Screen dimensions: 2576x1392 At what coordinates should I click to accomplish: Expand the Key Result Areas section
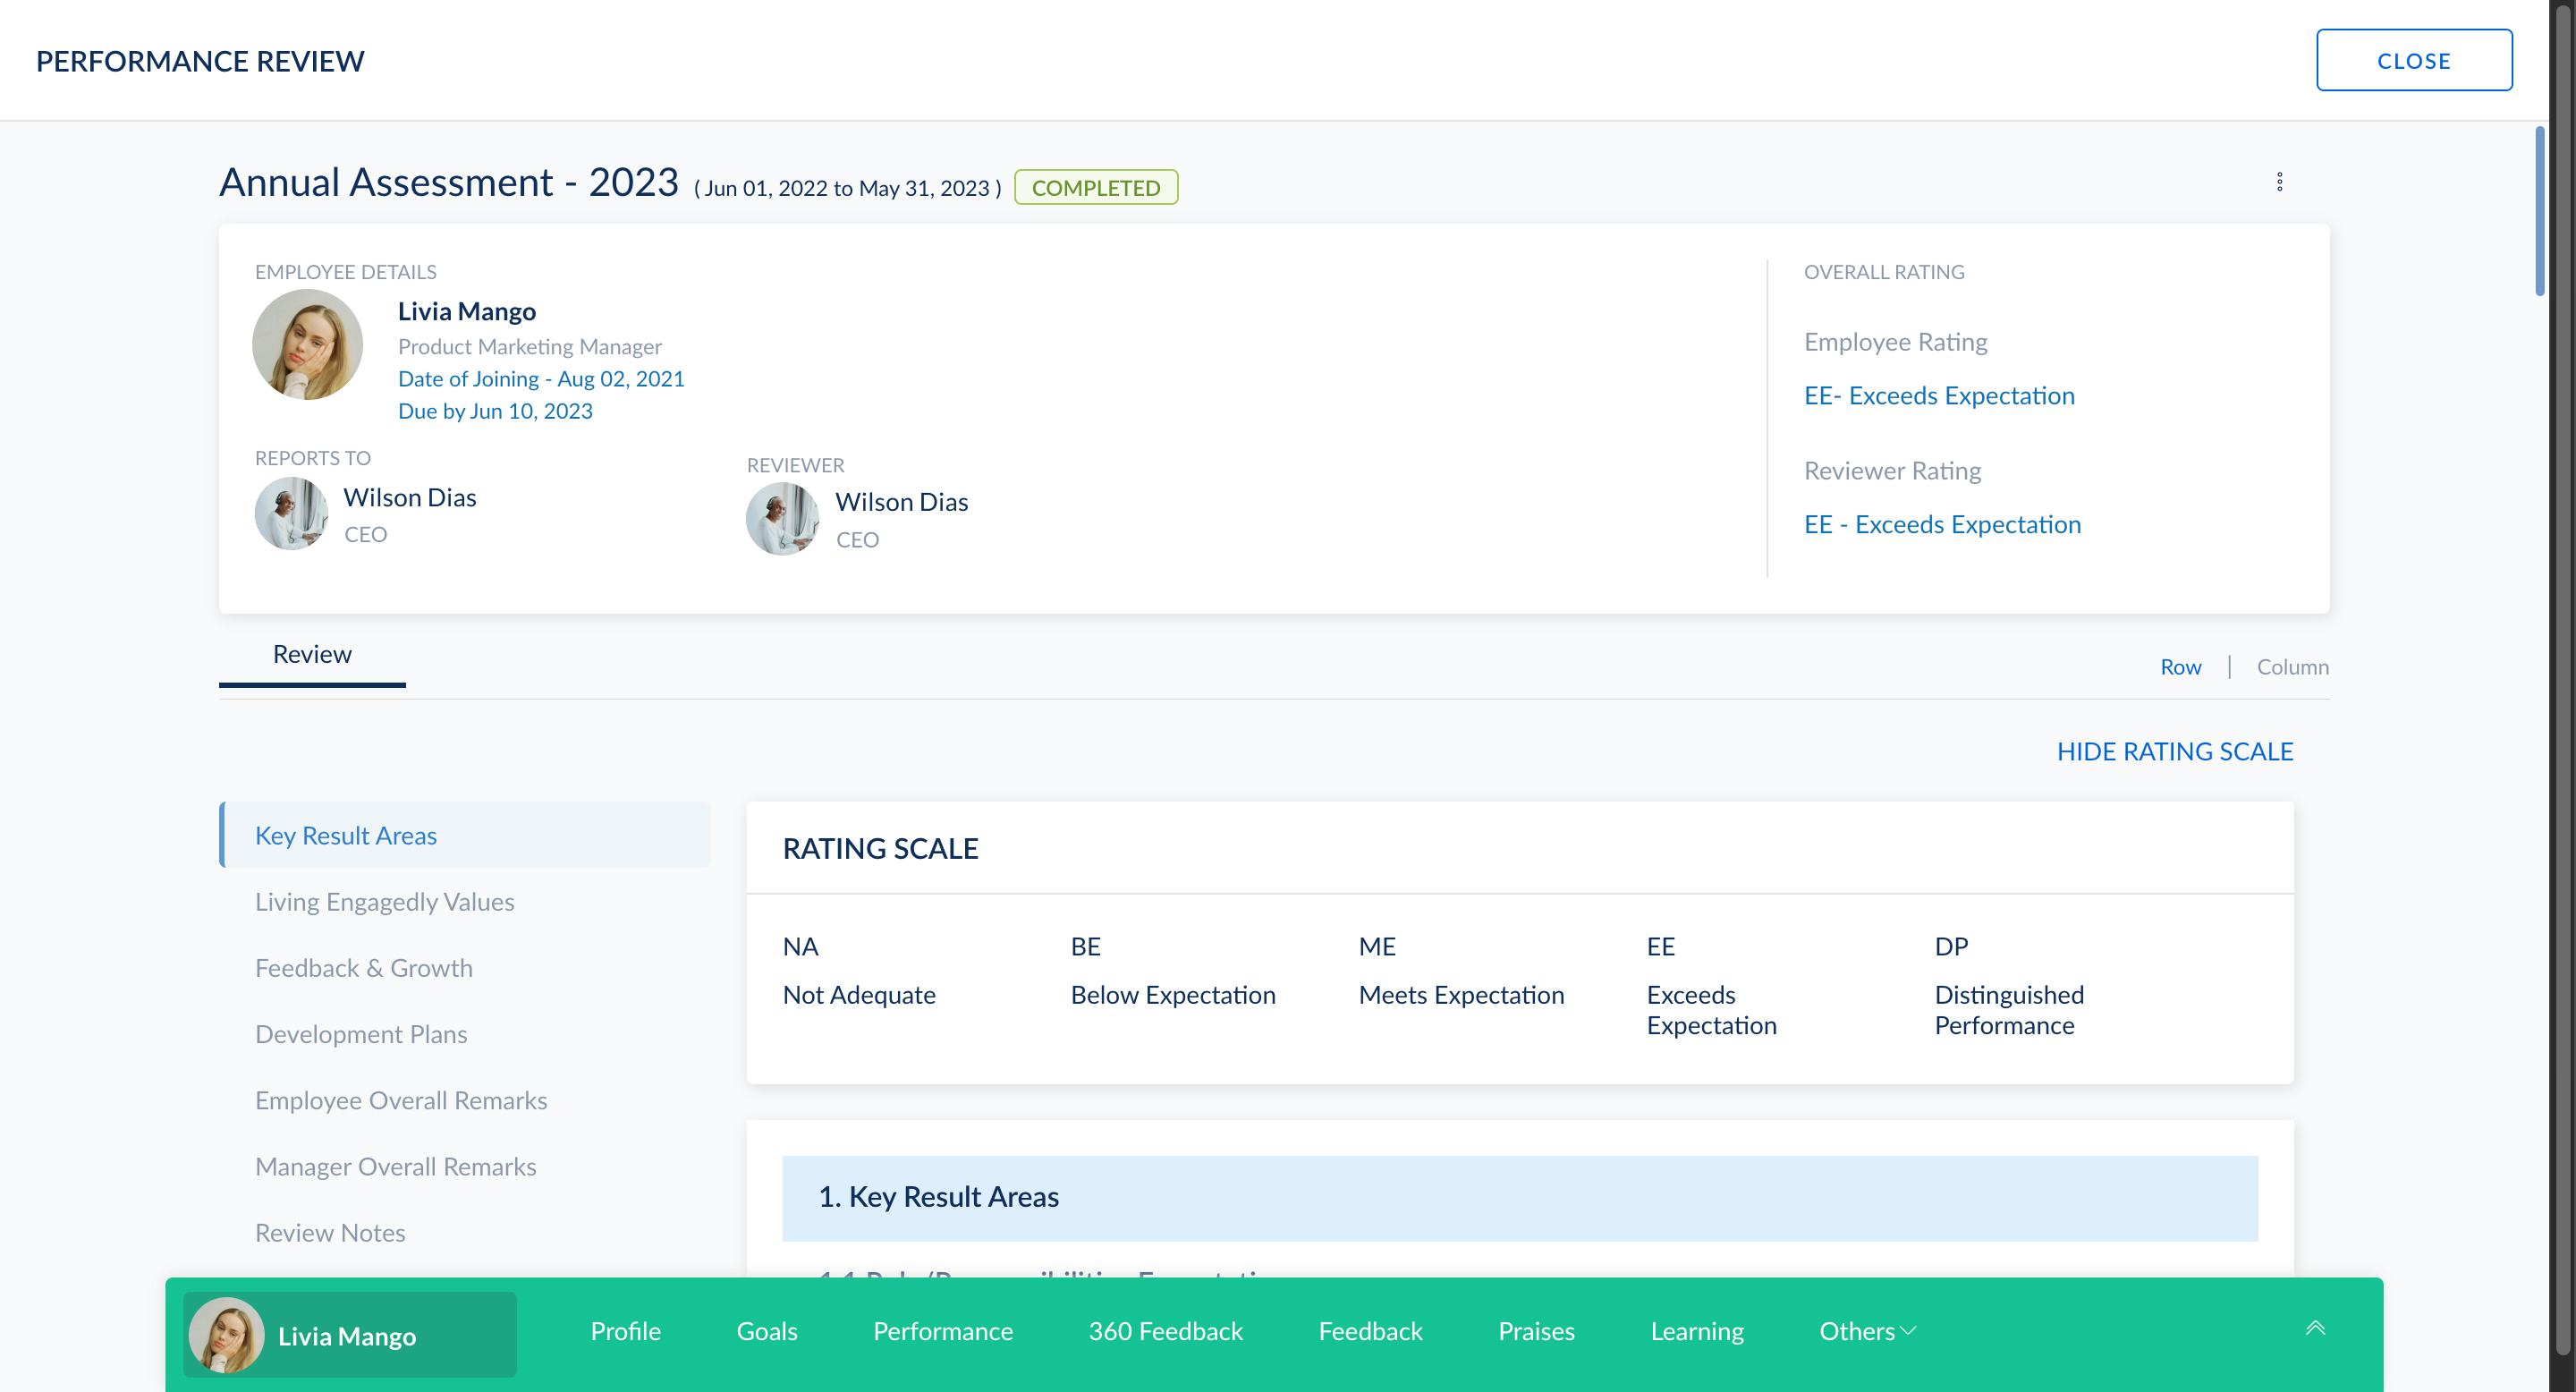[x=1521, y=1195]
